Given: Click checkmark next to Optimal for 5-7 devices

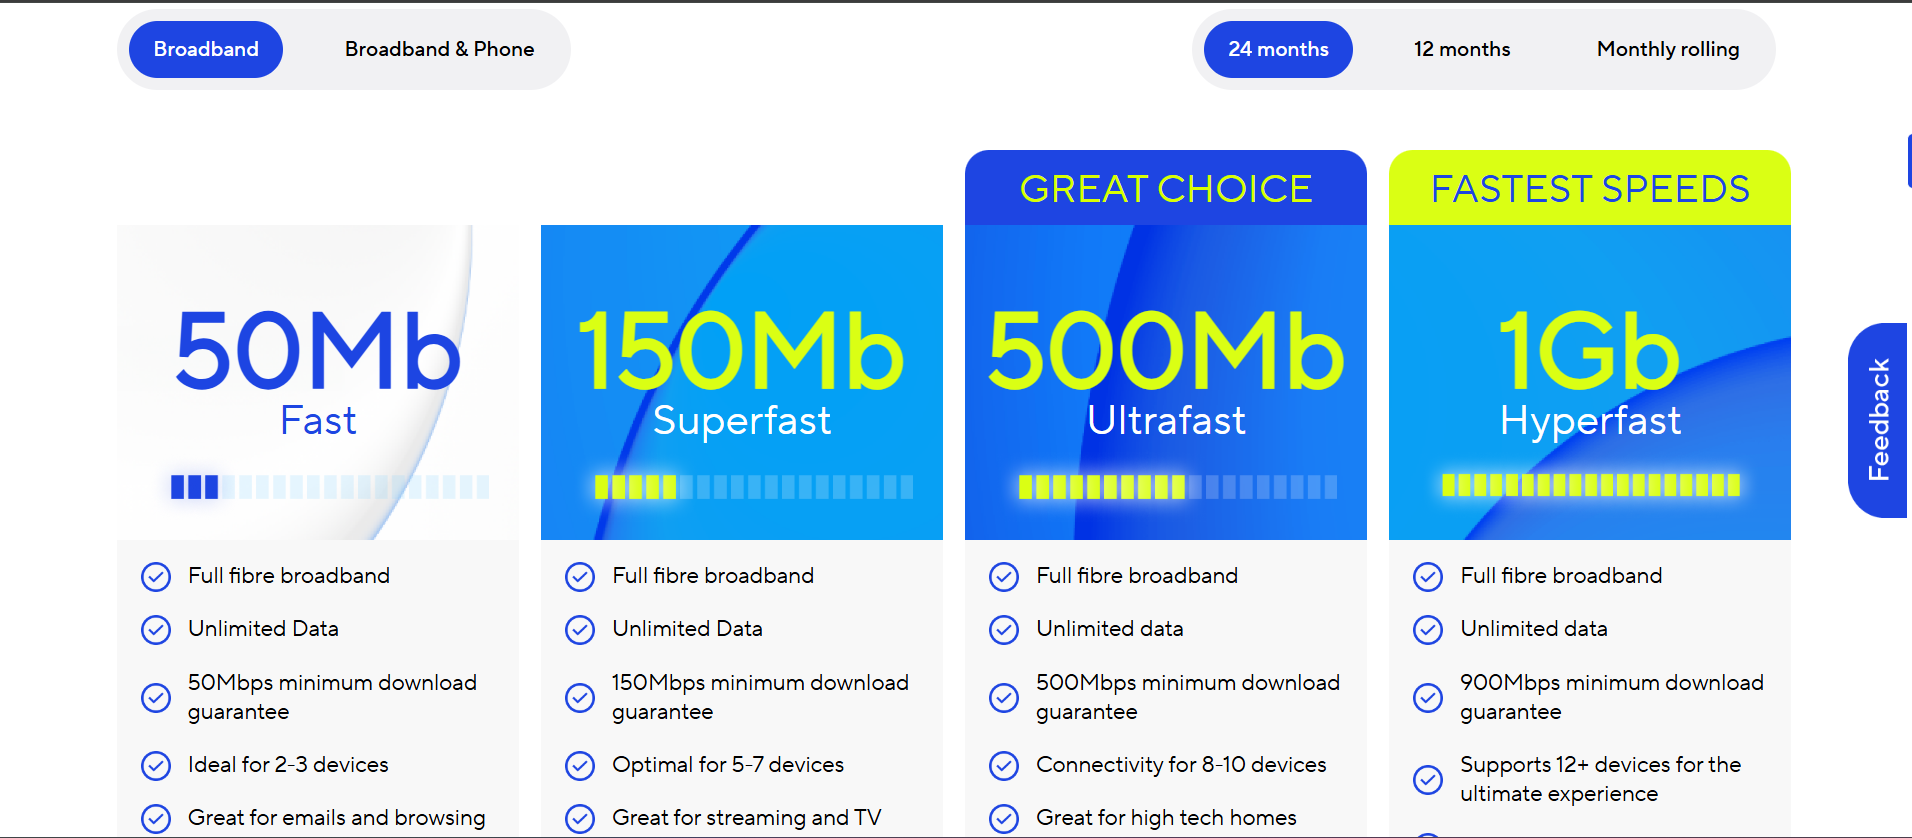Looking at the screenshot, I should 580,766.
